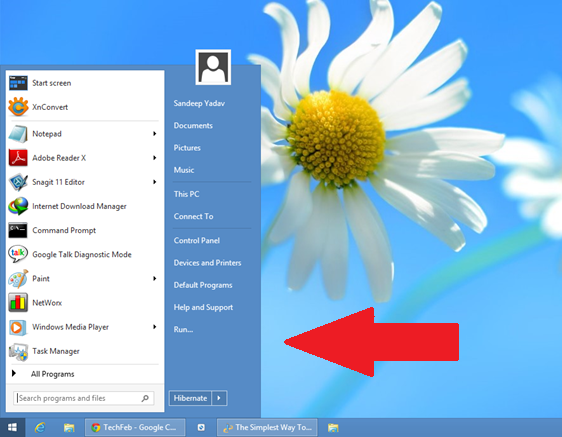Expand the Adobe Reader X submenu arrow
Image resolution: width=562 pixels, height=437 pixels.
pos(155,158)
